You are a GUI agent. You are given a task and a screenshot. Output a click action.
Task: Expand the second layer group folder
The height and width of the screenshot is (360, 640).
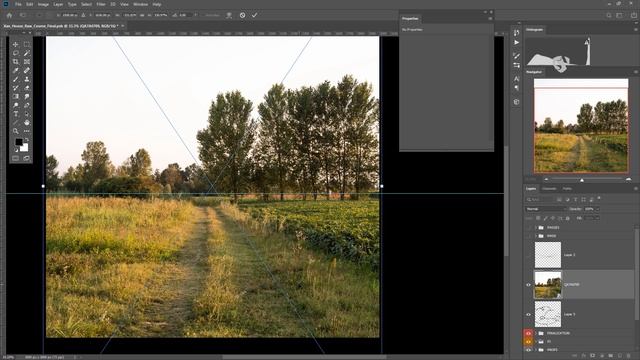536,236
